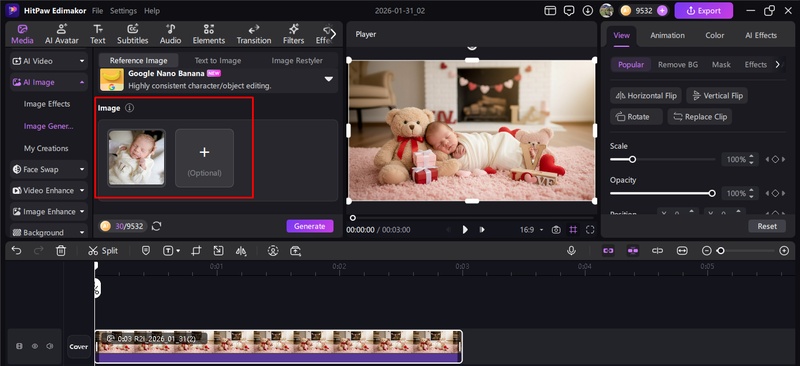
Task: Expand the Face Swap section
Action: (x=48, y=169)
